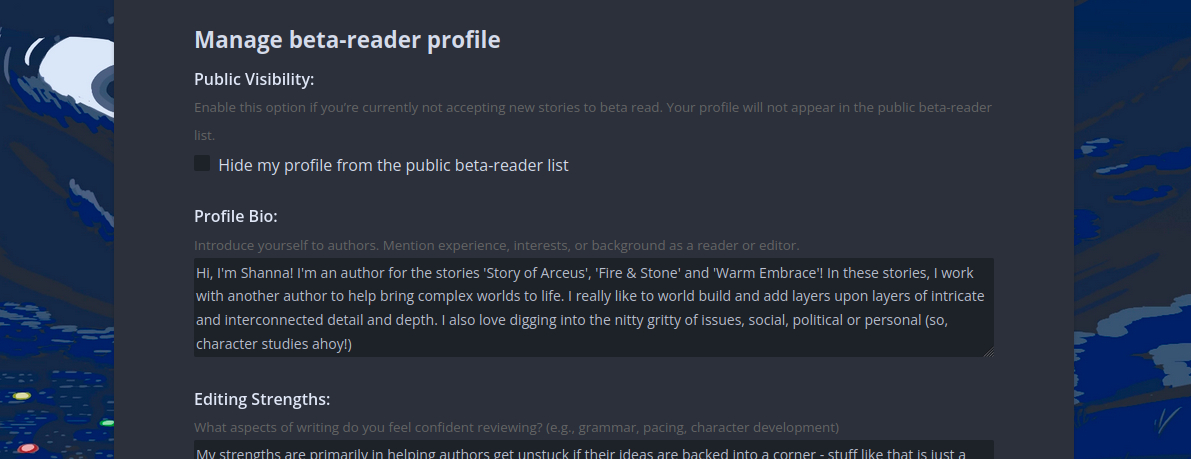Click the 'Public Visibility:' label
Viewport: 1191px width, 459px height.
254,80
